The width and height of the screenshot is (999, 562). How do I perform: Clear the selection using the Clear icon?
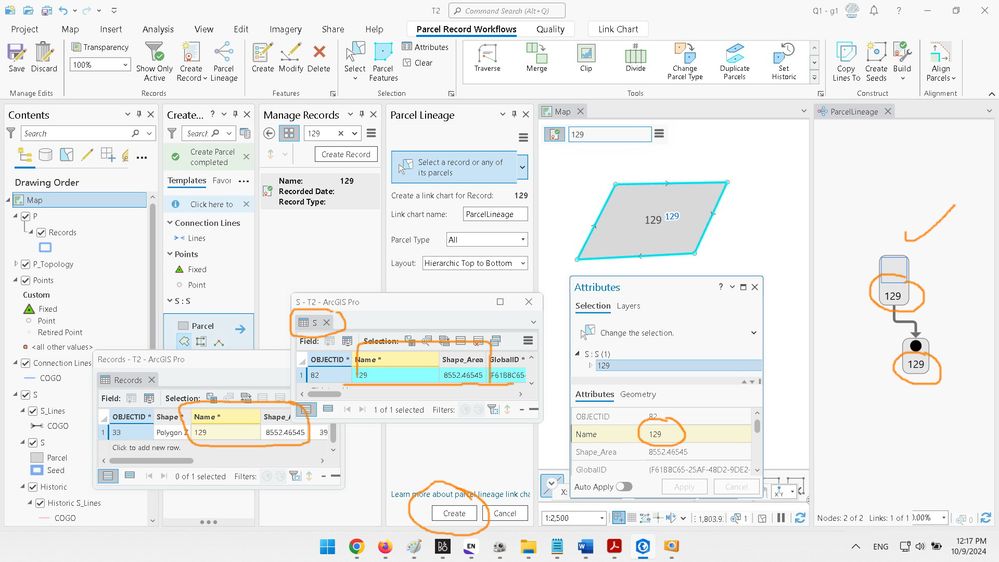tap(417, 63)
